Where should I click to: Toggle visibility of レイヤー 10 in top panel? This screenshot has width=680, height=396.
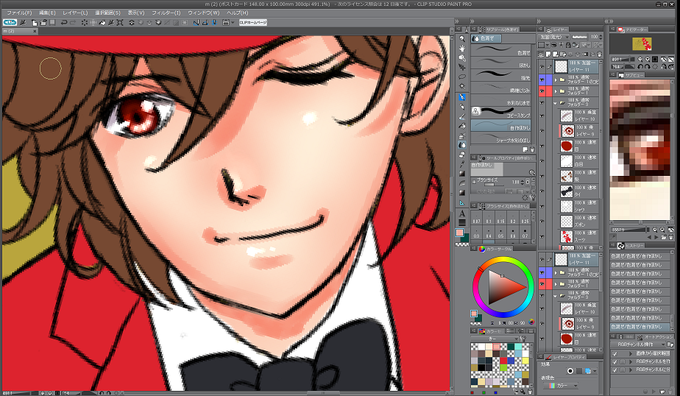coord(542,116)
